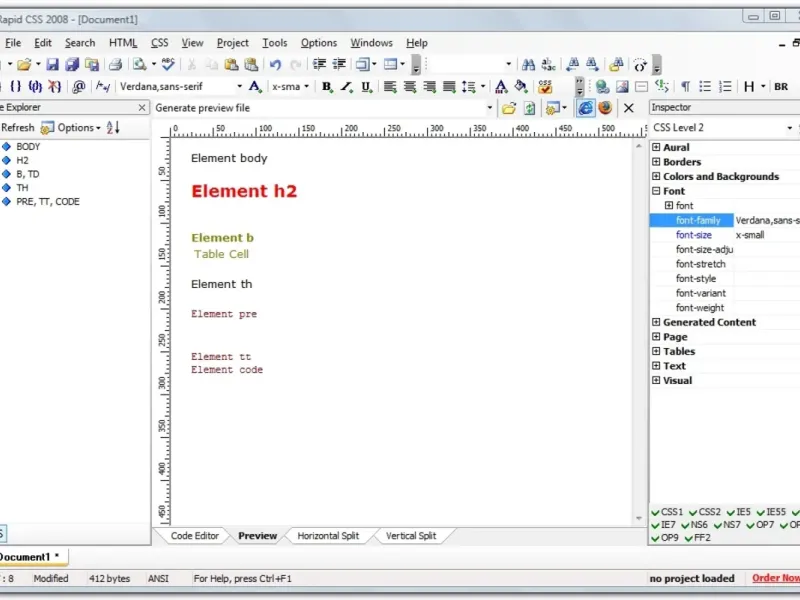Insert a paragraph with the ¶ icon

tap(685, 87)
